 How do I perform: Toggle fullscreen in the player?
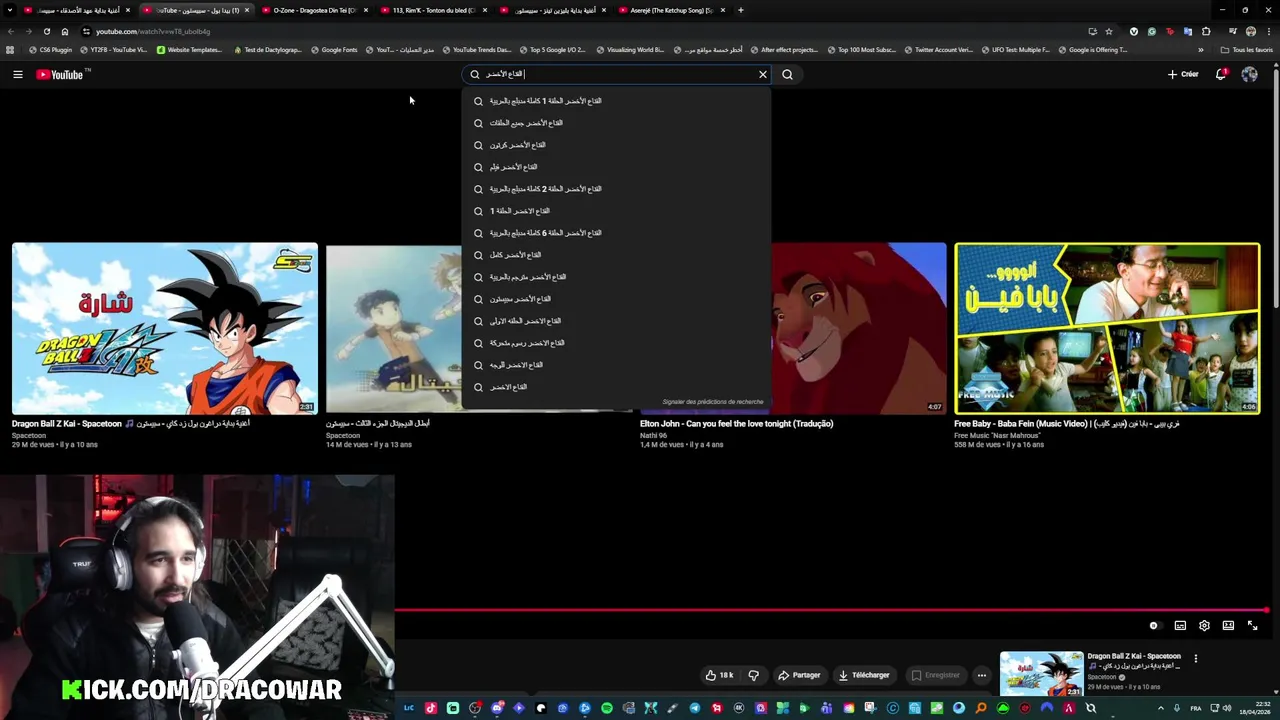[1252, 626]
